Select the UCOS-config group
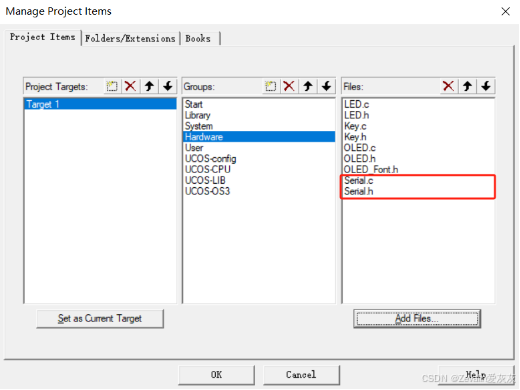 click(x=259, y=159)
